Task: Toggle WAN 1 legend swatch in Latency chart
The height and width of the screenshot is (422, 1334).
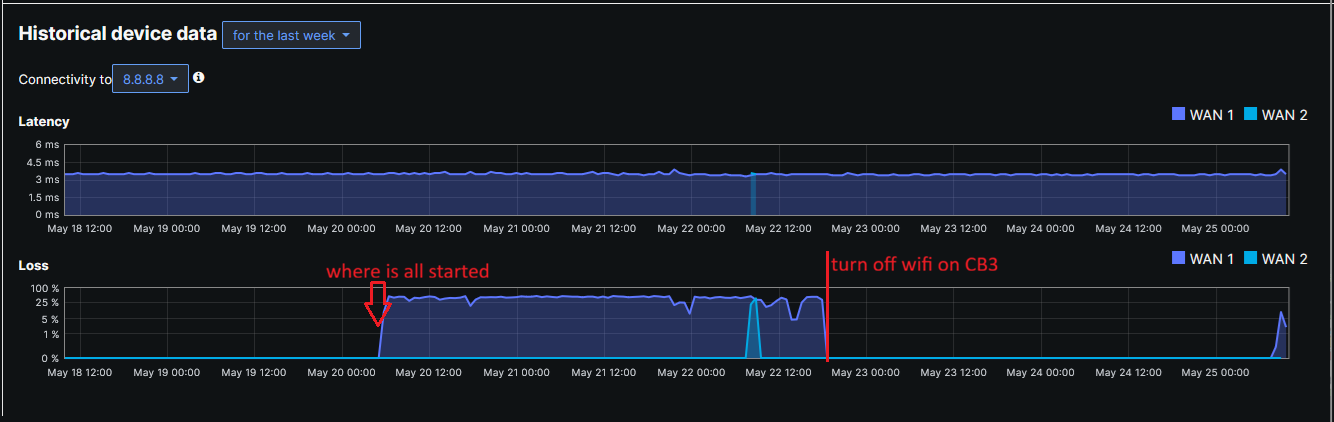Action: click(x=1178, y=114)
